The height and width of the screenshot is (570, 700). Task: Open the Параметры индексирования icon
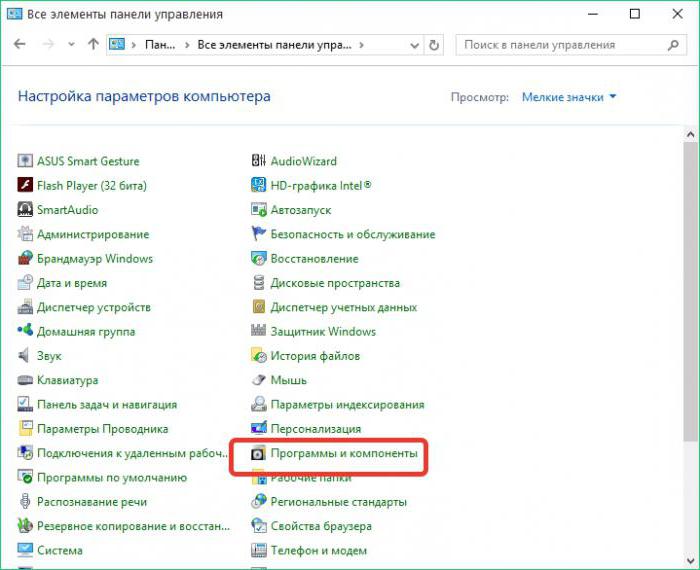click(x=258, y=404)
